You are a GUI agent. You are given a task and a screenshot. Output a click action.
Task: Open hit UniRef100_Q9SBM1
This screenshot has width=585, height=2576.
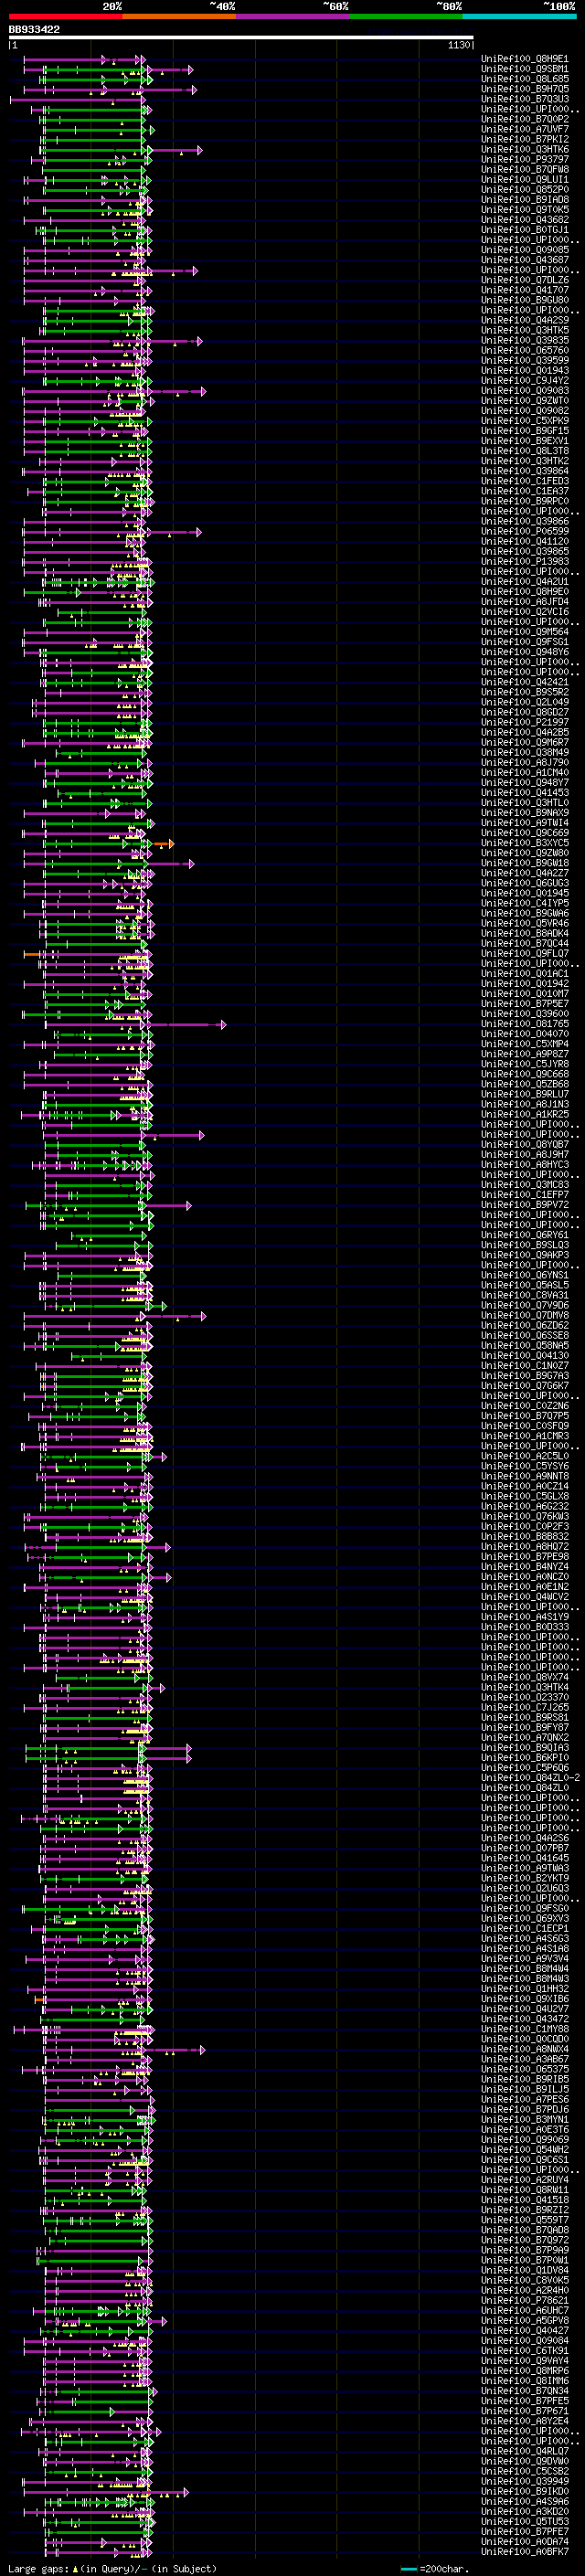pos(525,69)
